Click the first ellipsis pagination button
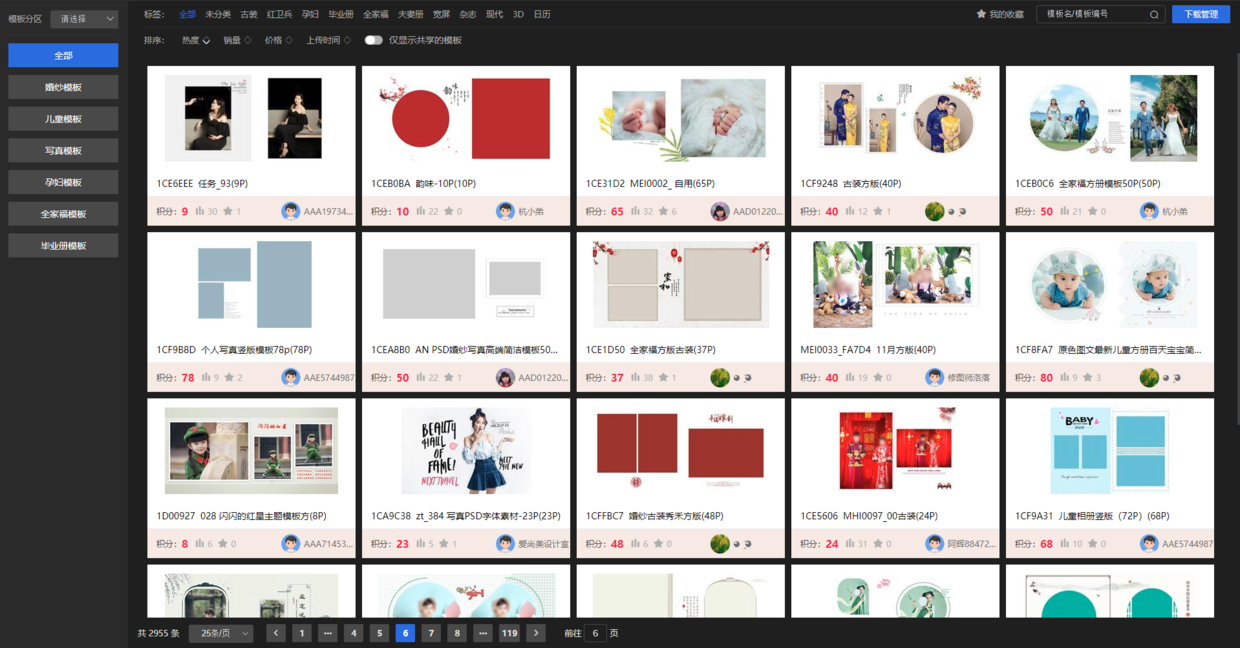The image size is (1240, 648). [x=328, y=633]
